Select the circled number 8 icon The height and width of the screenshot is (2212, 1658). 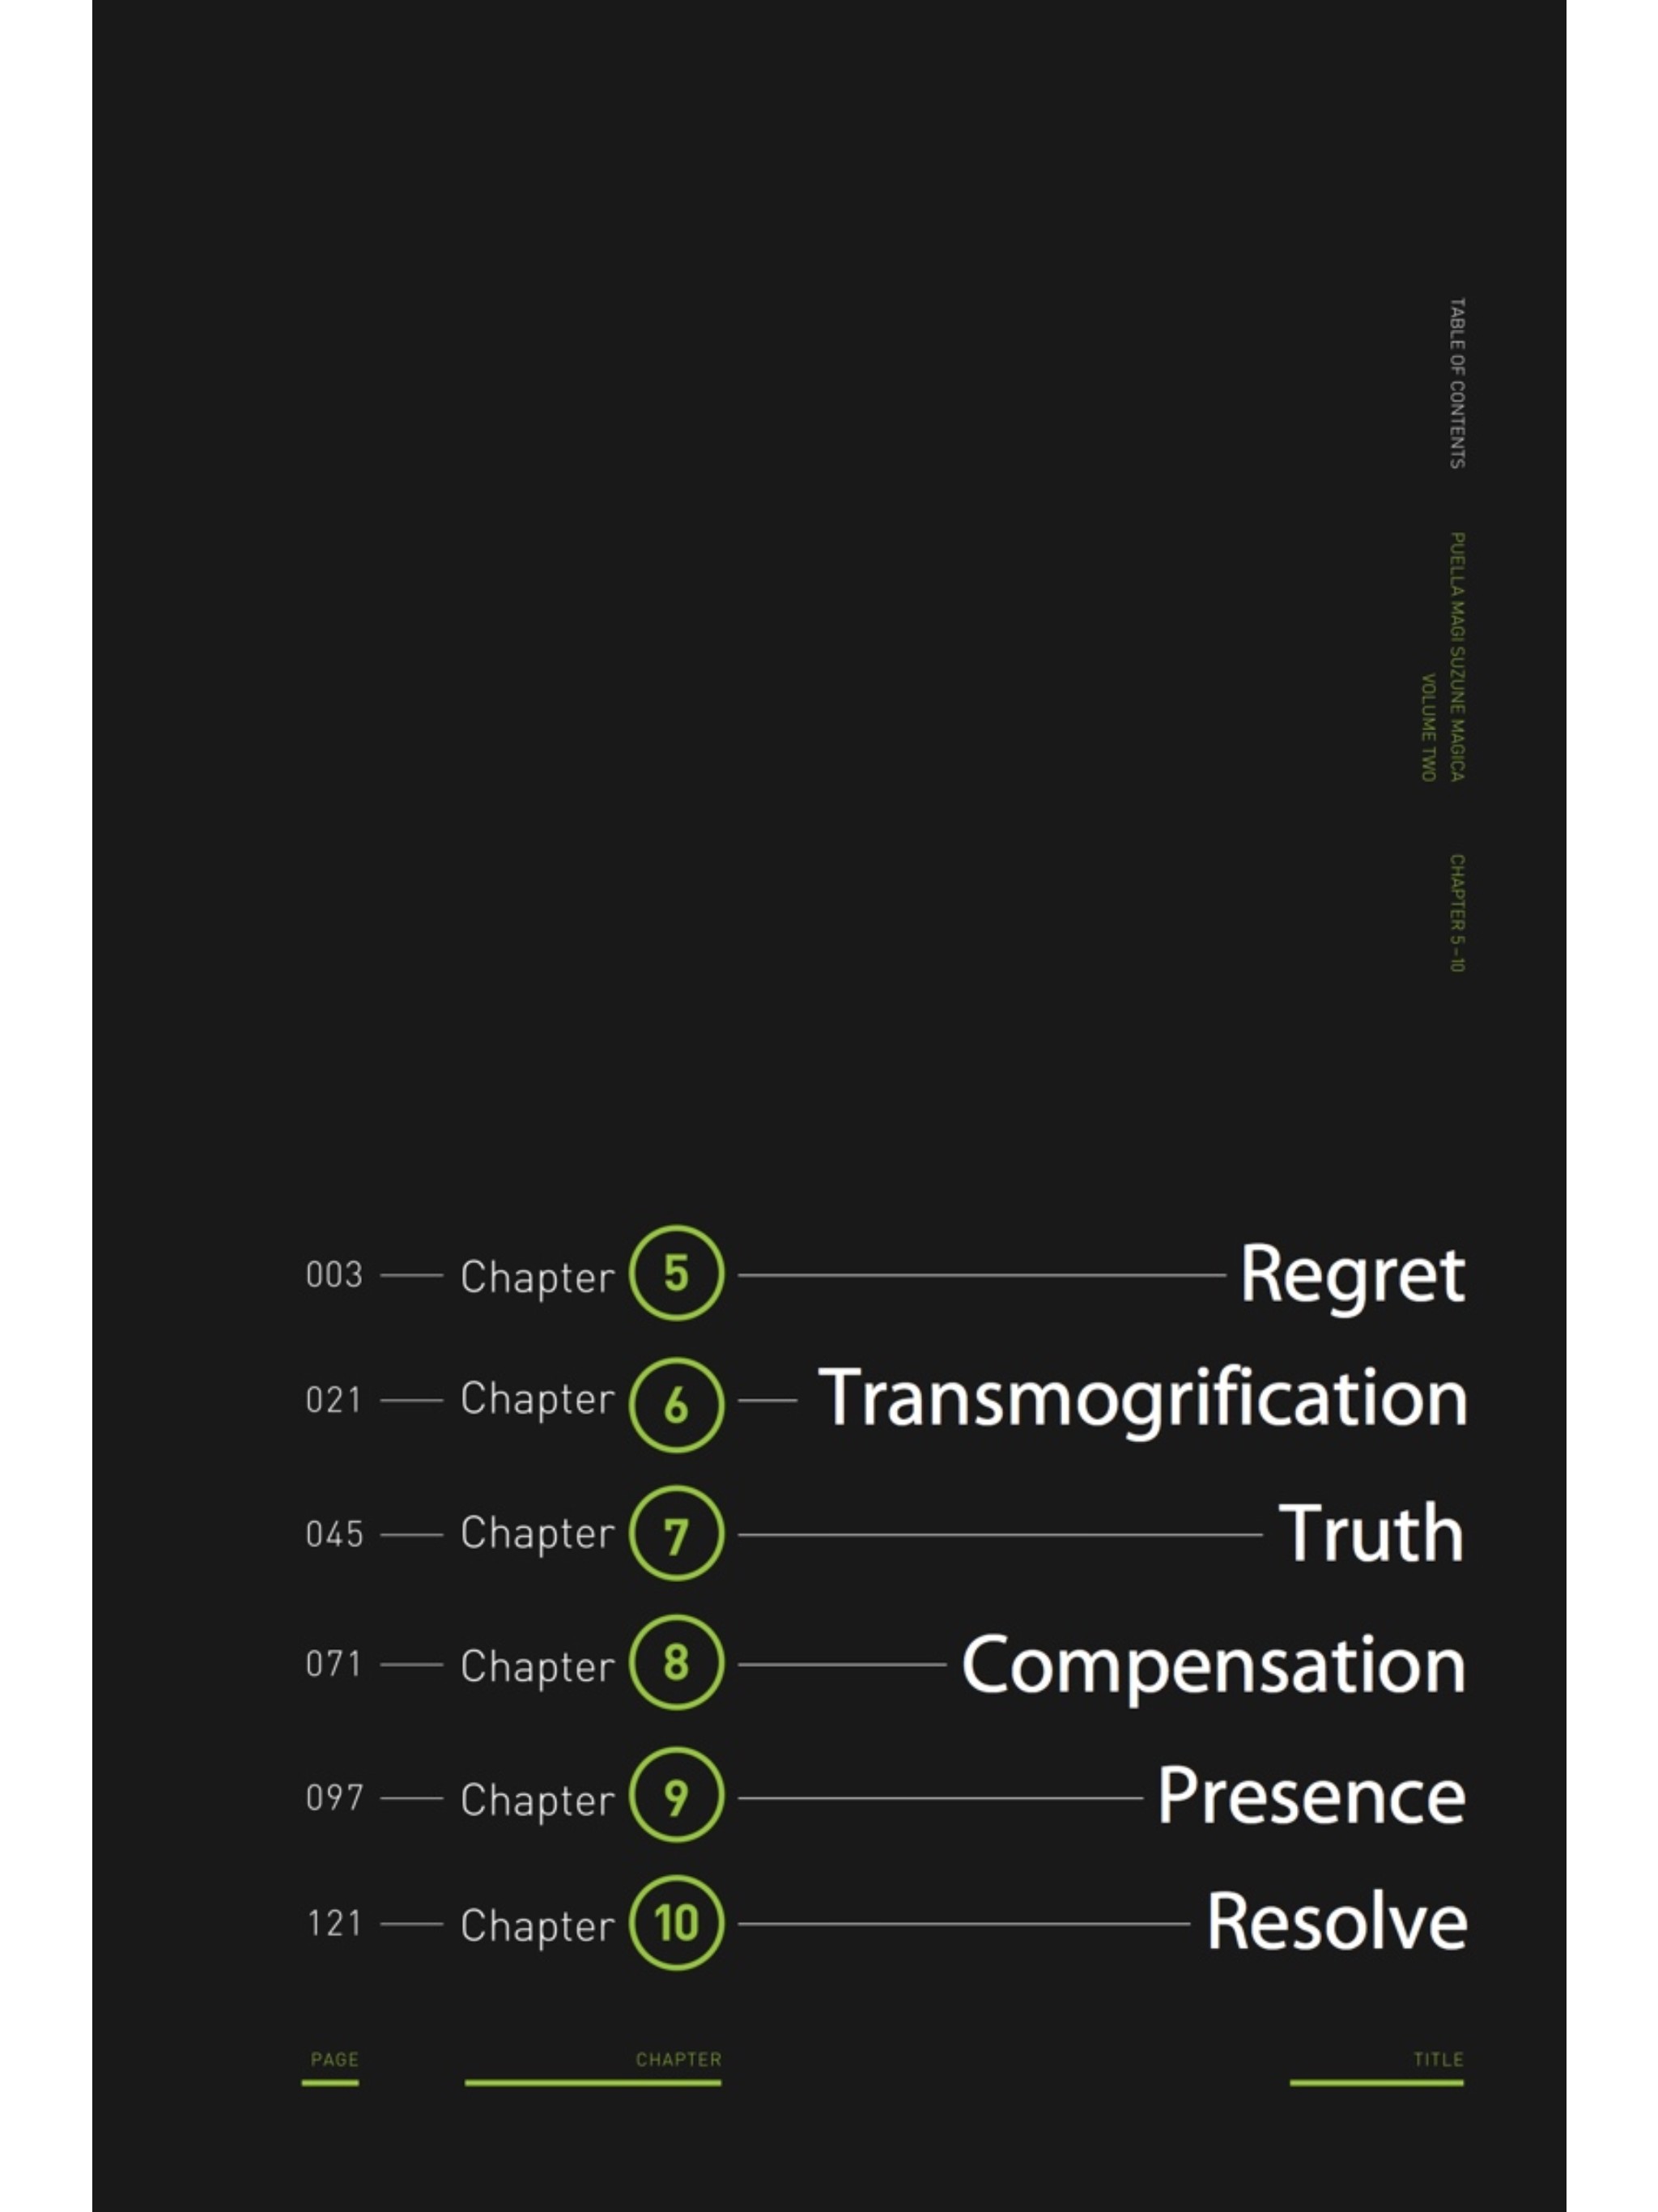[x=676, y=1663]
